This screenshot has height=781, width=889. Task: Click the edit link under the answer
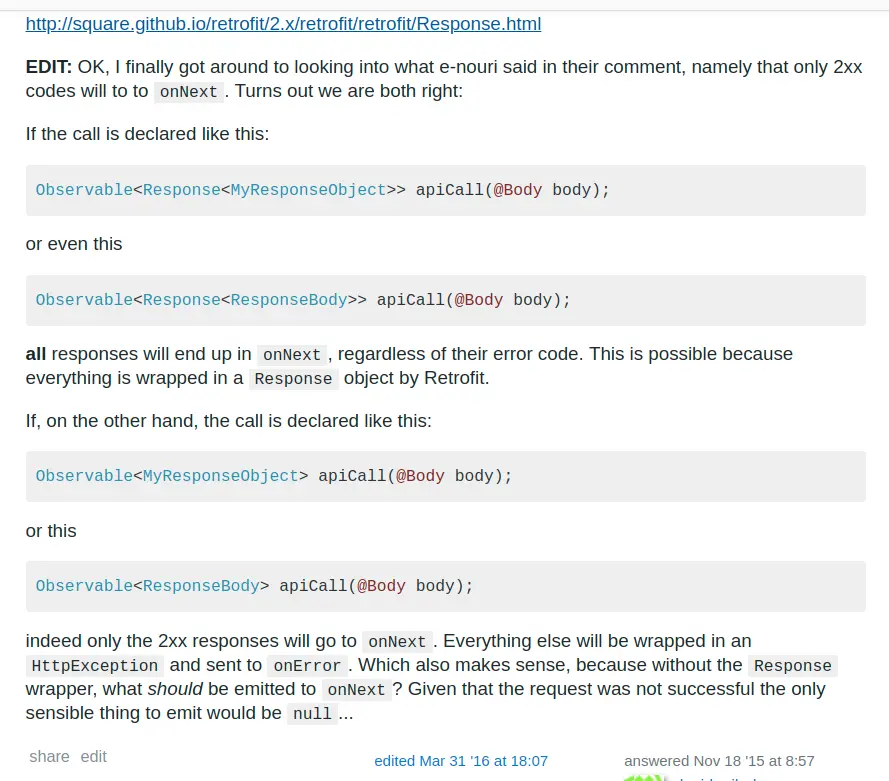point(94,757)
